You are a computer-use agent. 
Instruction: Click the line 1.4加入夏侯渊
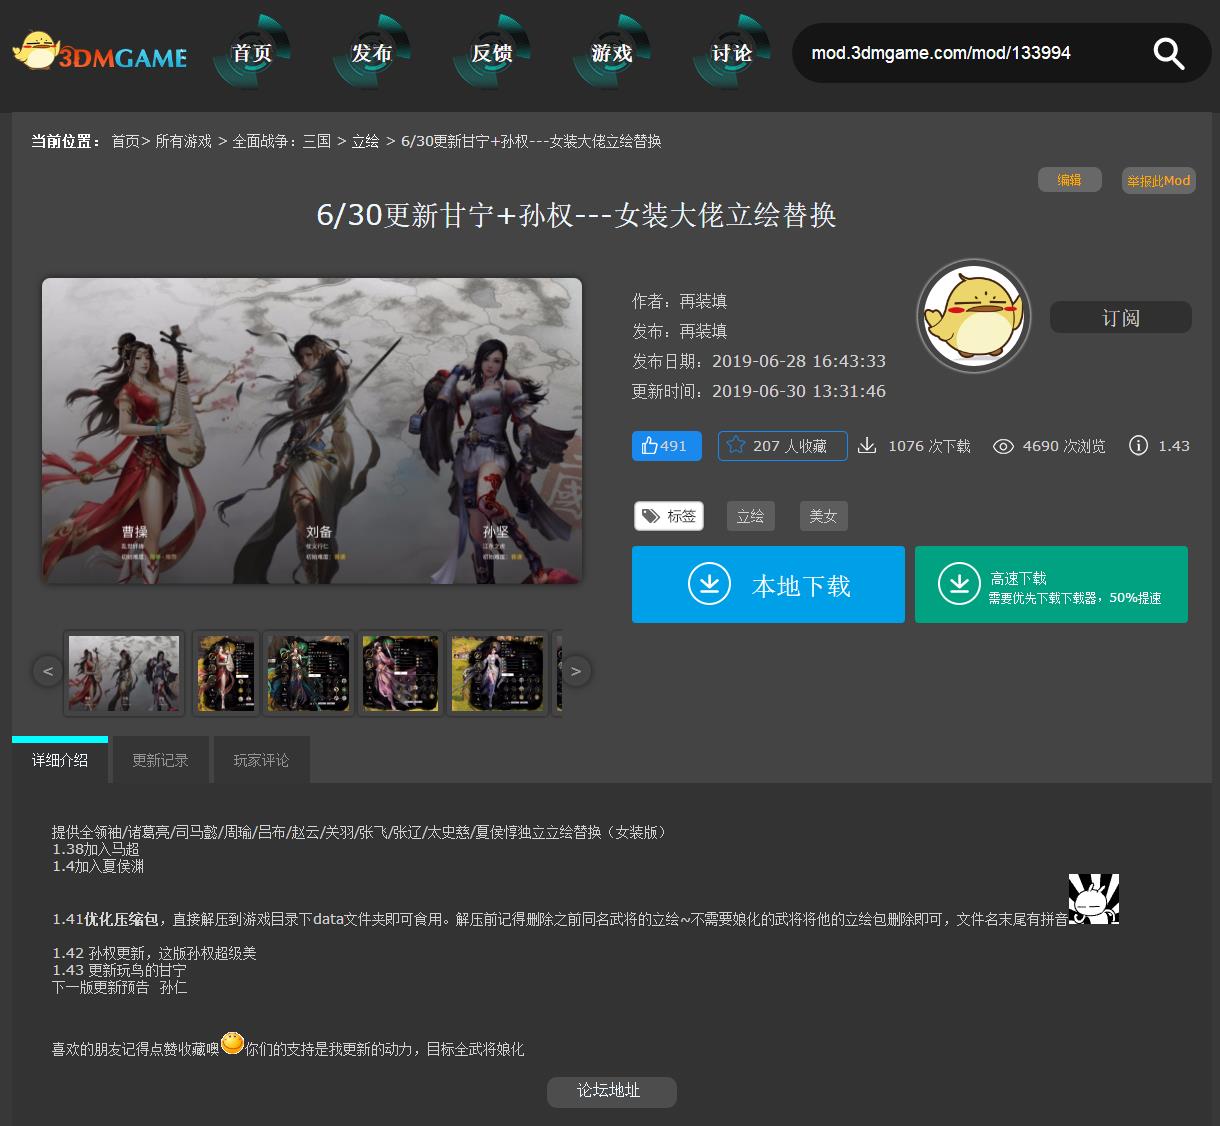98,866
